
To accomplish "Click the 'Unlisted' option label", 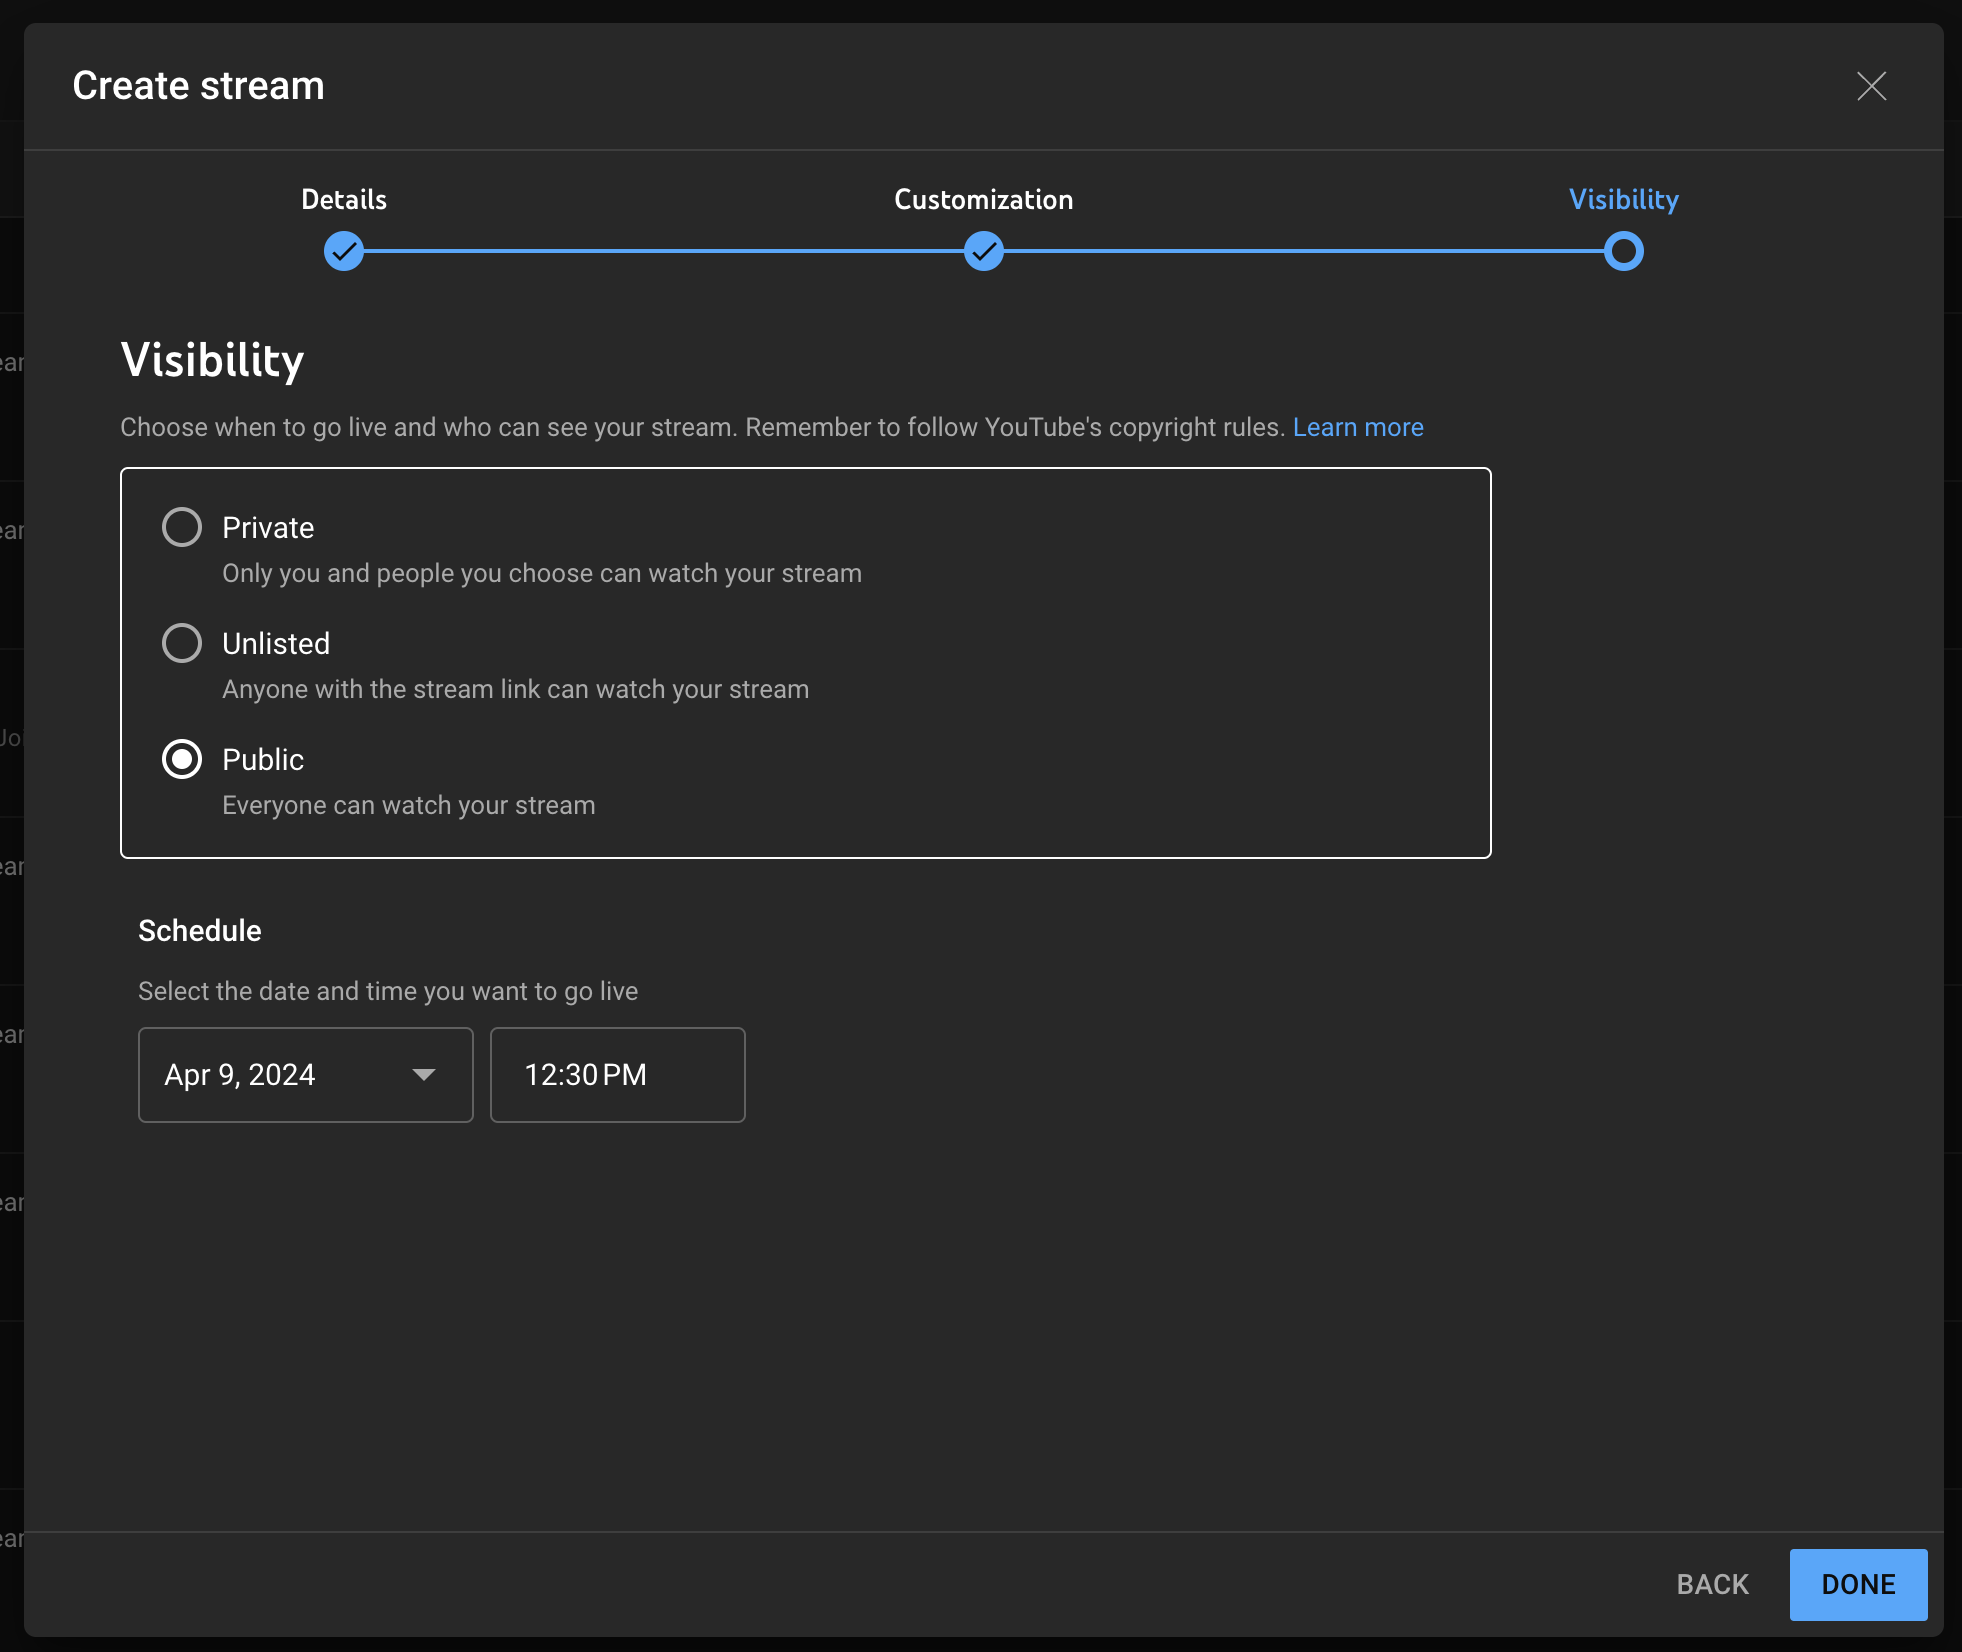I will point(276,643).
